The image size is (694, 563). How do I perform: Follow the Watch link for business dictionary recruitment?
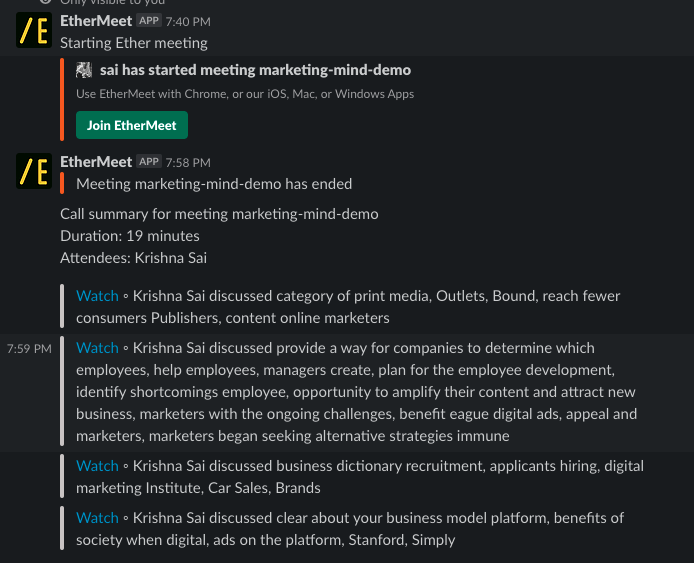pos(97,466)
